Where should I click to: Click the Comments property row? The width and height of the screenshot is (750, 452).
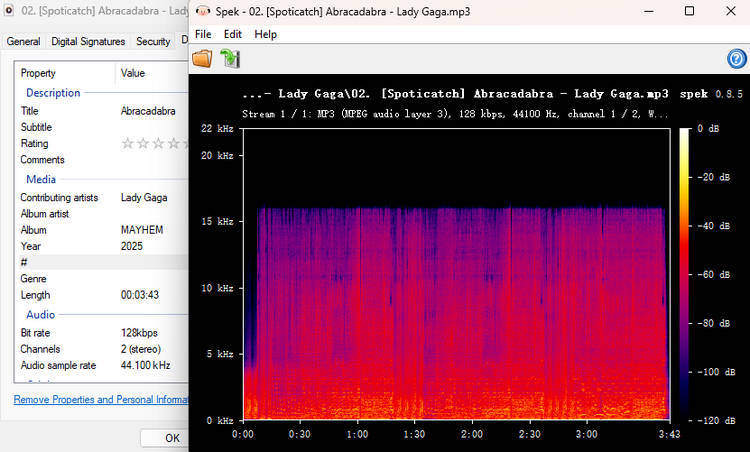click(x=102, y=160)
